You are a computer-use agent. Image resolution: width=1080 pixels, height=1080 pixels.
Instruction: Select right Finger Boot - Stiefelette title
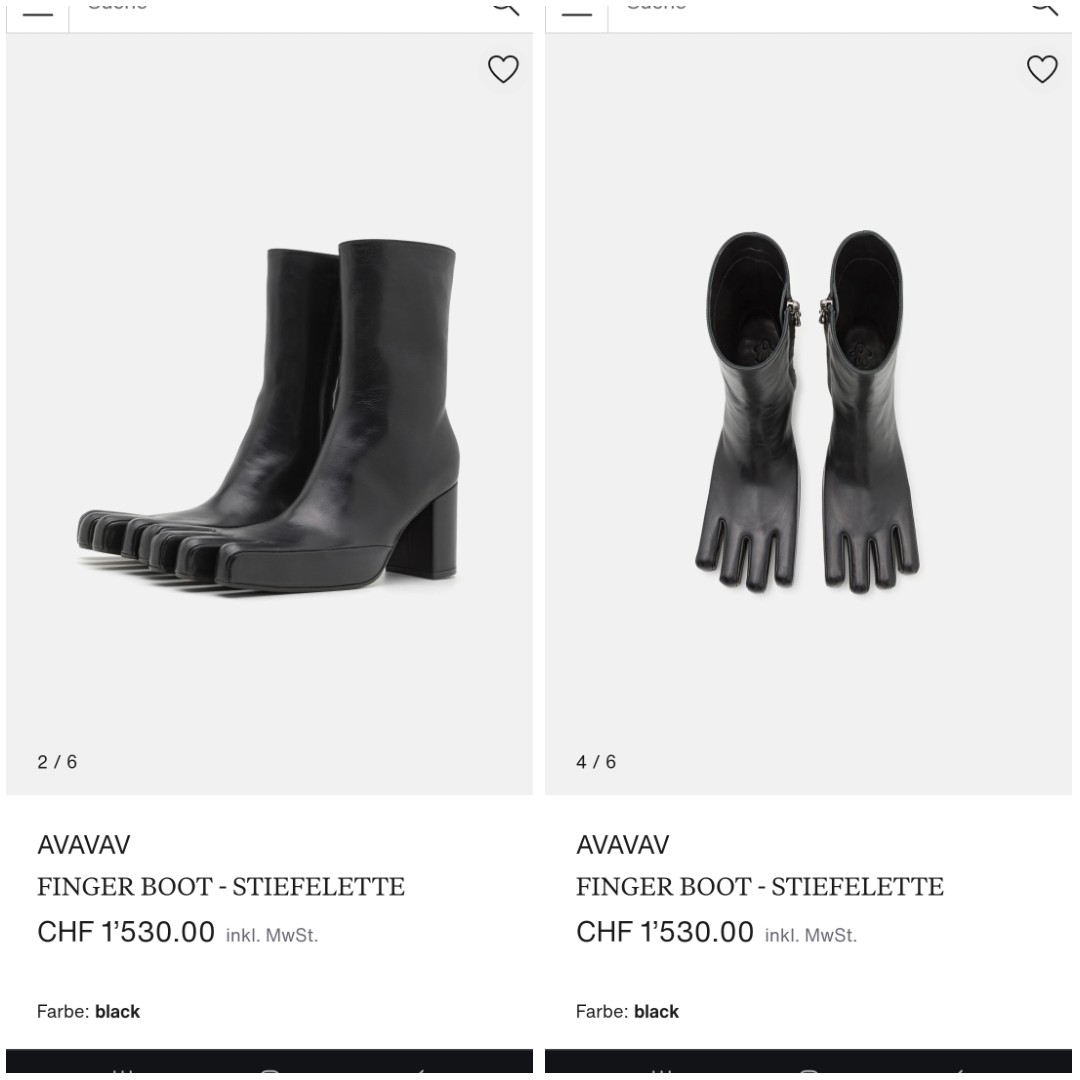point(760,886)
